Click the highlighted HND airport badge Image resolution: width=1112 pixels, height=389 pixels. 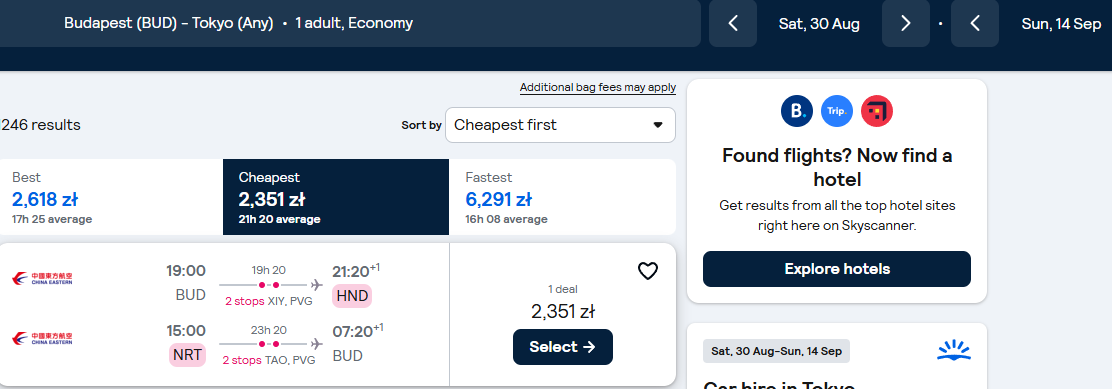[x=352, y=295]
